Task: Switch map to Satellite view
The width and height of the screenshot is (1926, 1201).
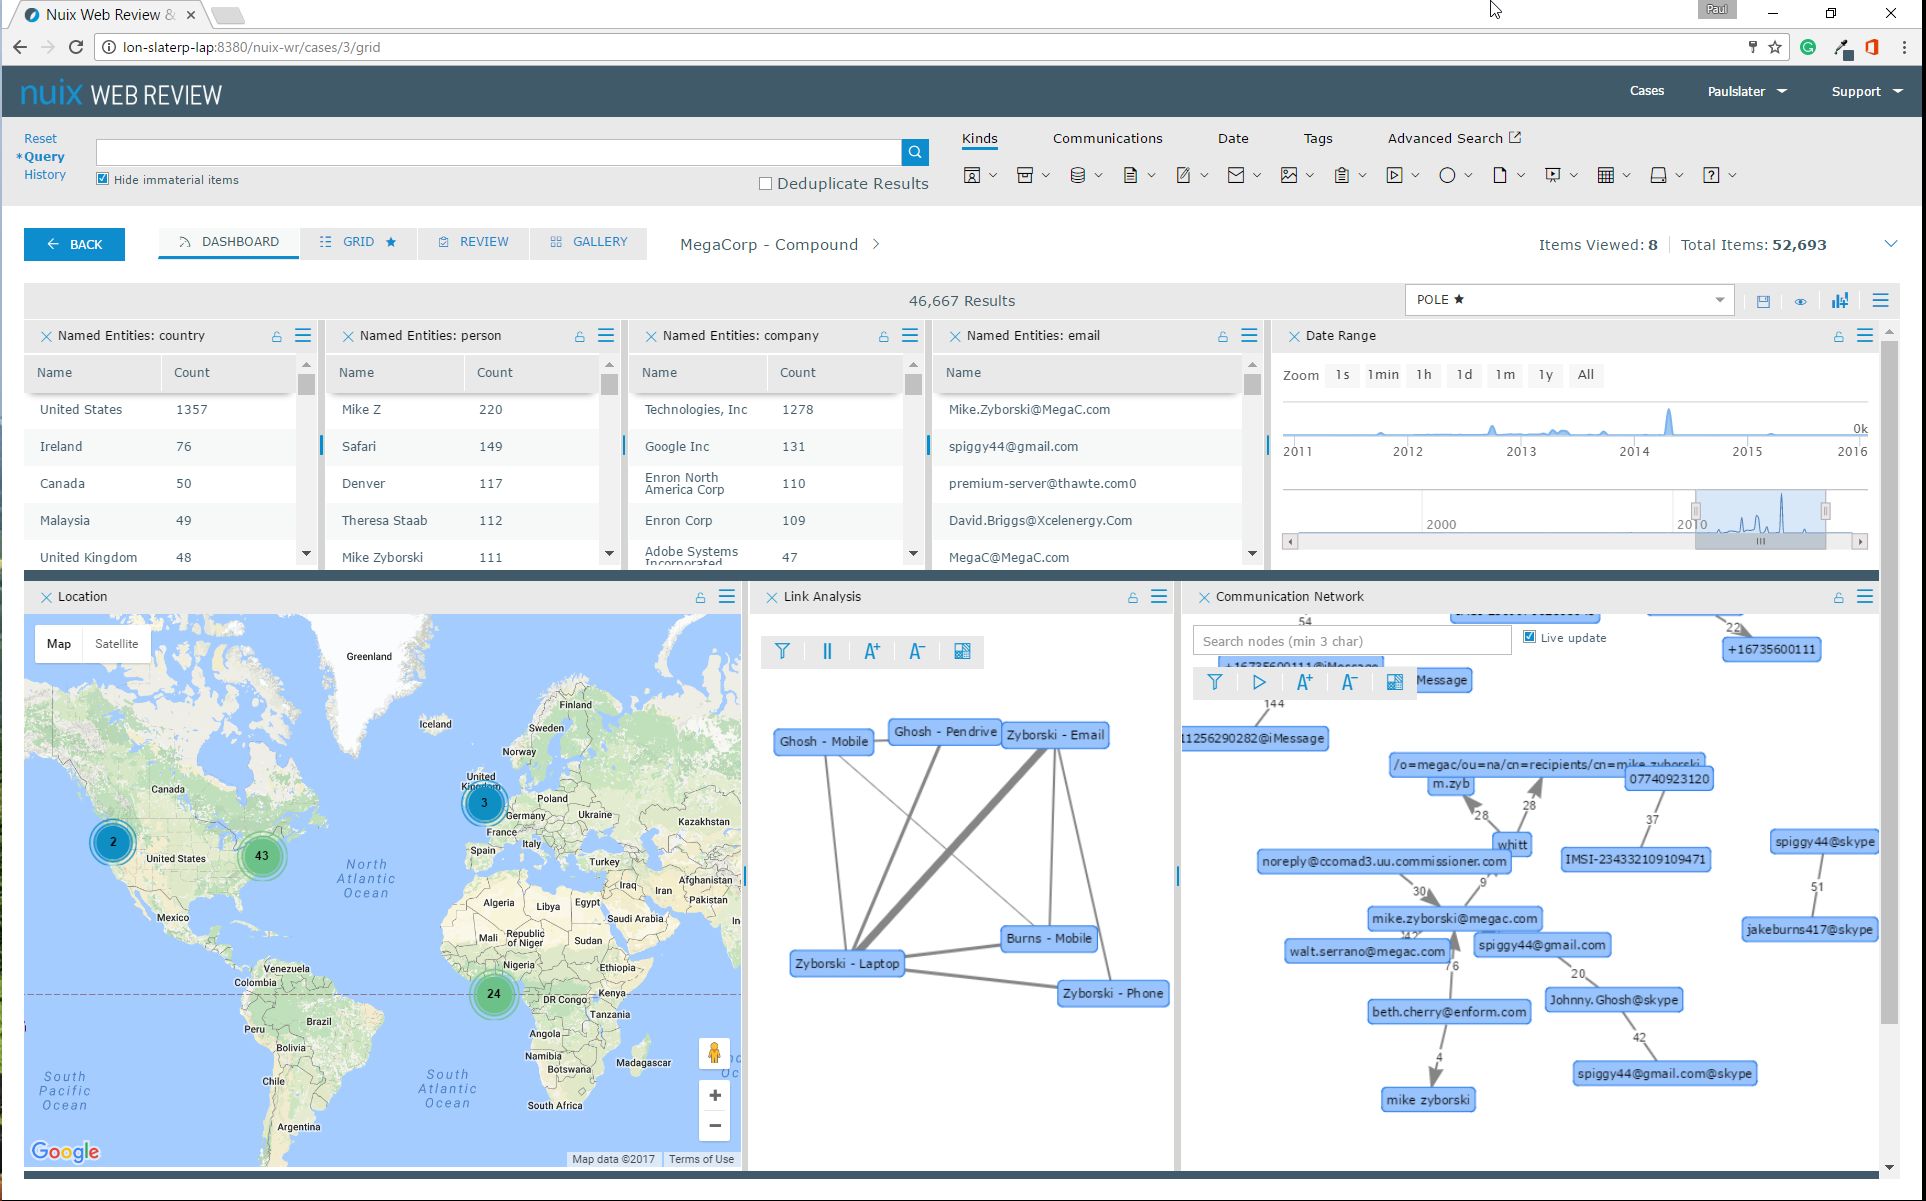Action: 116,644
